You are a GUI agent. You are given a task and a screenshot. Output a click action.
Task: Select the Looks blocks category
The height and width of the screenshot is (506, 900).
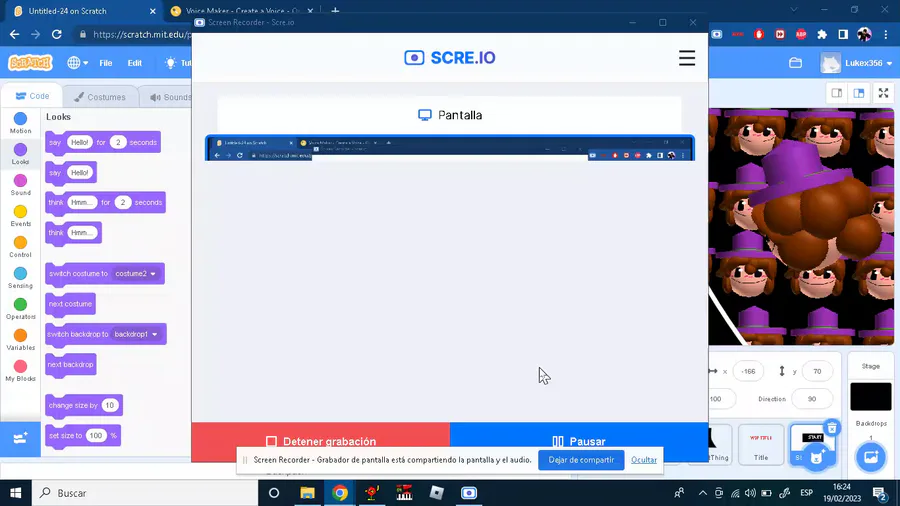point(20,154)
